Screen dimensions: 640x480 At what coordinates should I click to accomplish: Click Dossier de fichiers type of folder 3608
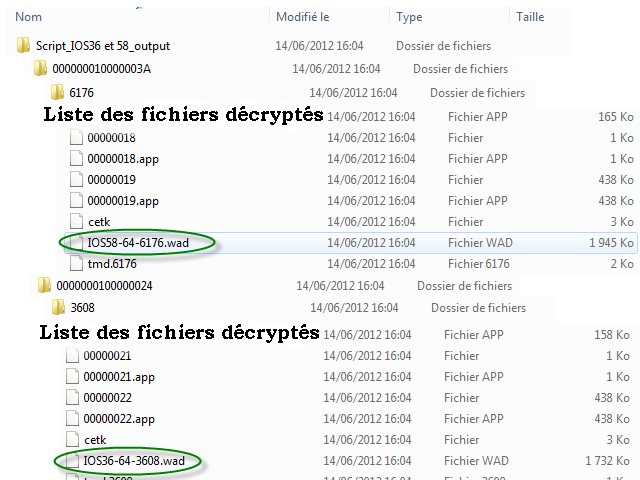[478, 308]
